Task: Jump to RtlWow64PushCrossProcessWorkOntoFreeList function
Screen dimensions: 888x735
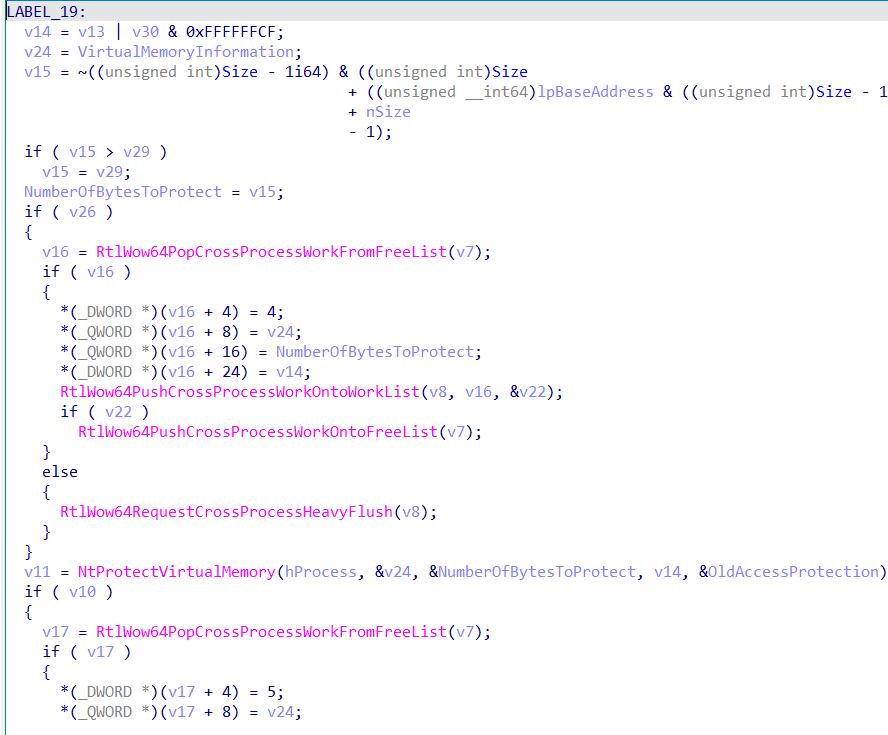Action: pos(258,431)
